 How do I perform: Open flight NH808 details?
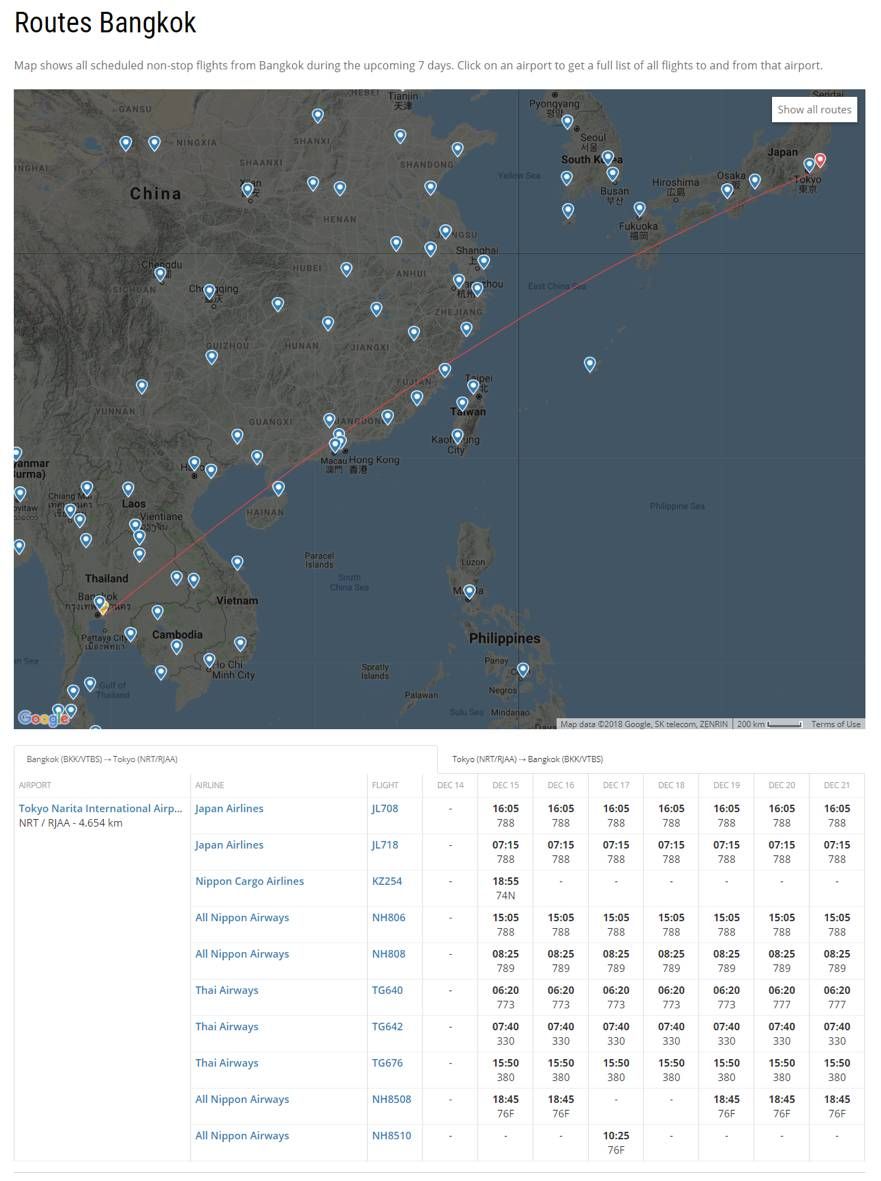coord(389,954)
